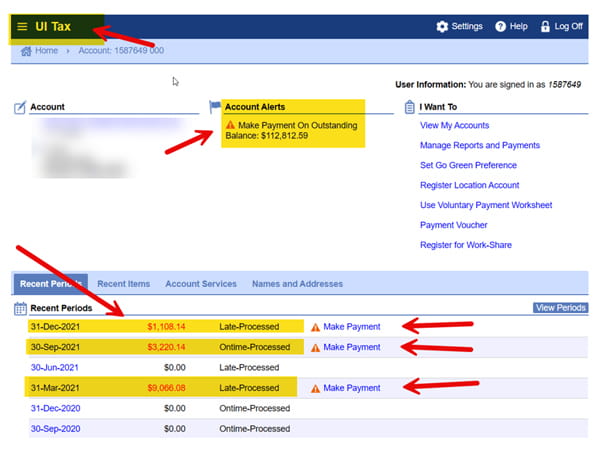Click the Home house icon in breadcrumb
Image resolution: width=600 pixels, height=464 pixels.
26,51
